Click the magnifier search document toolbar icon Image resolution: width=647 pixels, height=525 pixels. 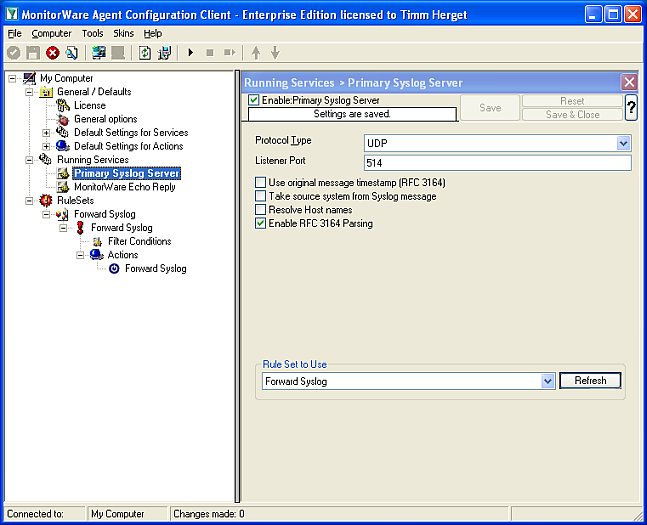(72, 52)
